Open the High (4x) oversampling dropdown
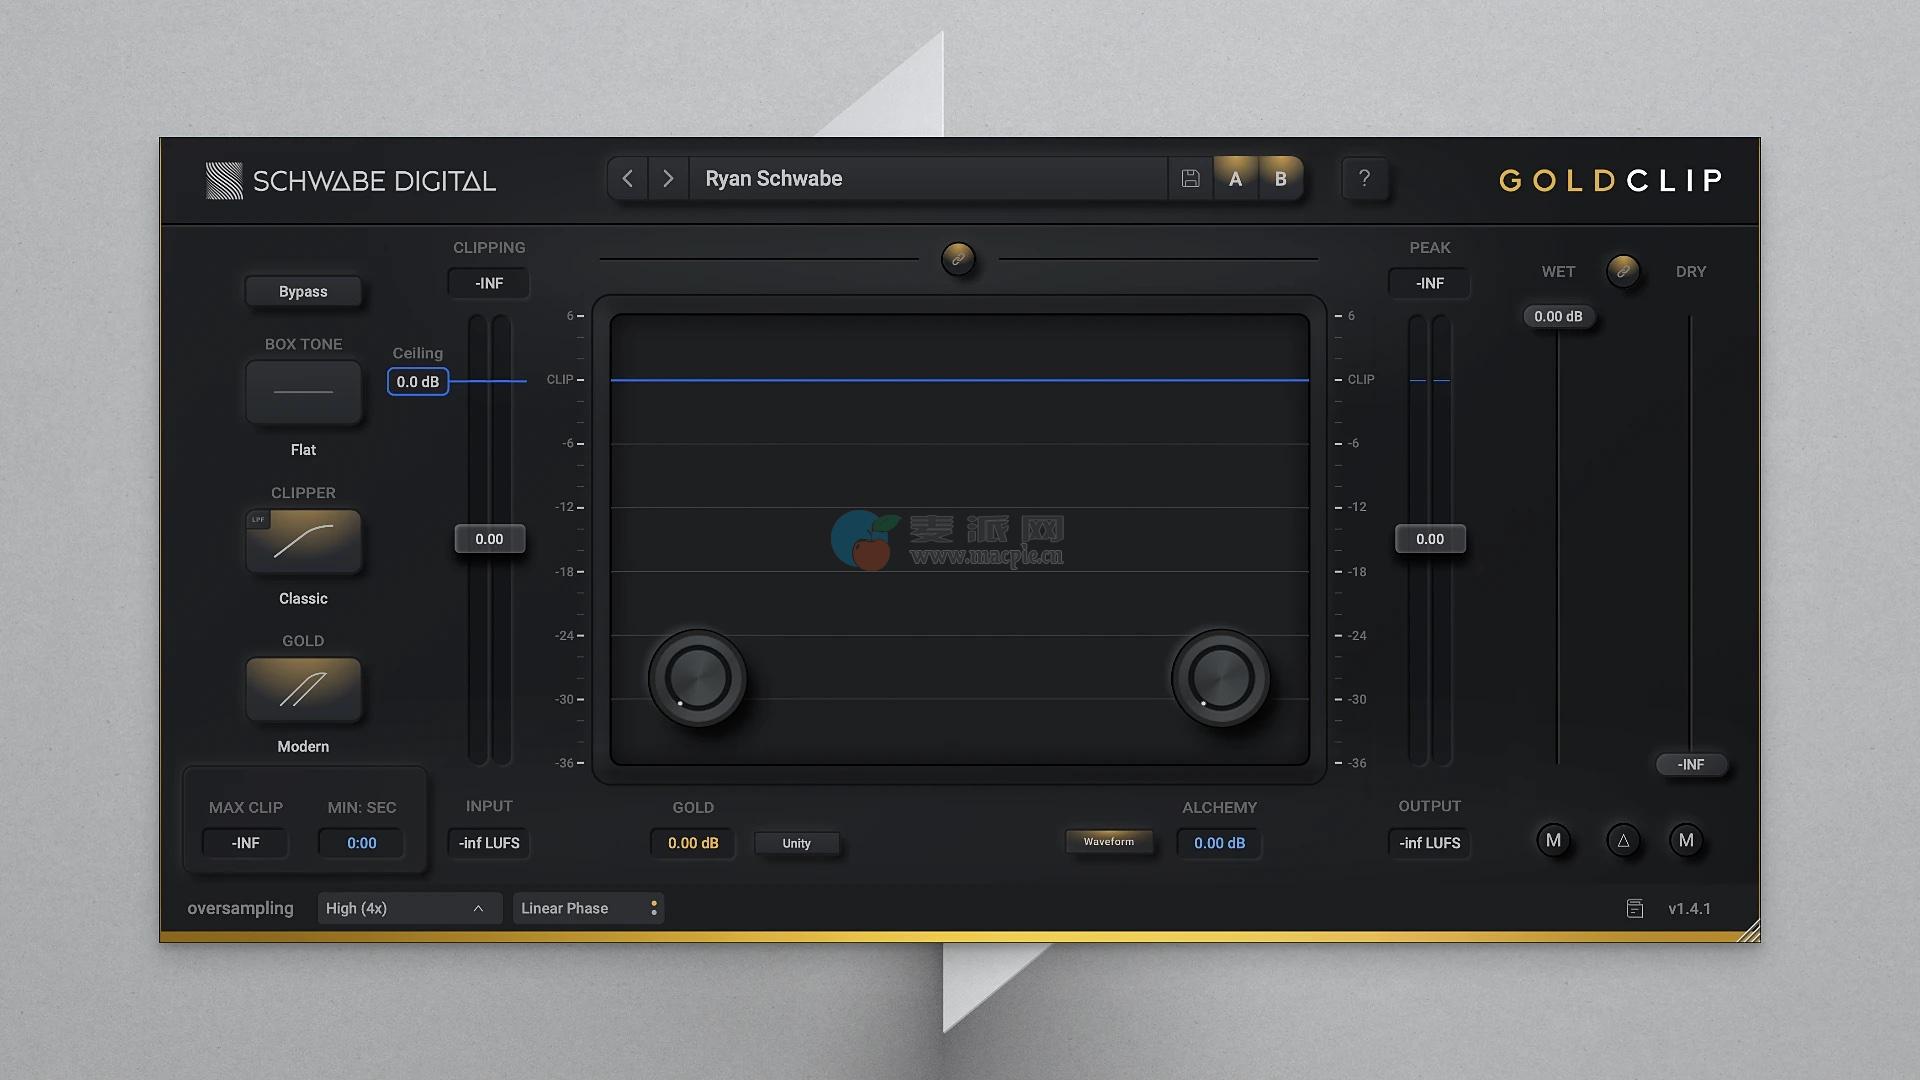Viewport: 1920px width, 1080px height. [x=408, y=908]
